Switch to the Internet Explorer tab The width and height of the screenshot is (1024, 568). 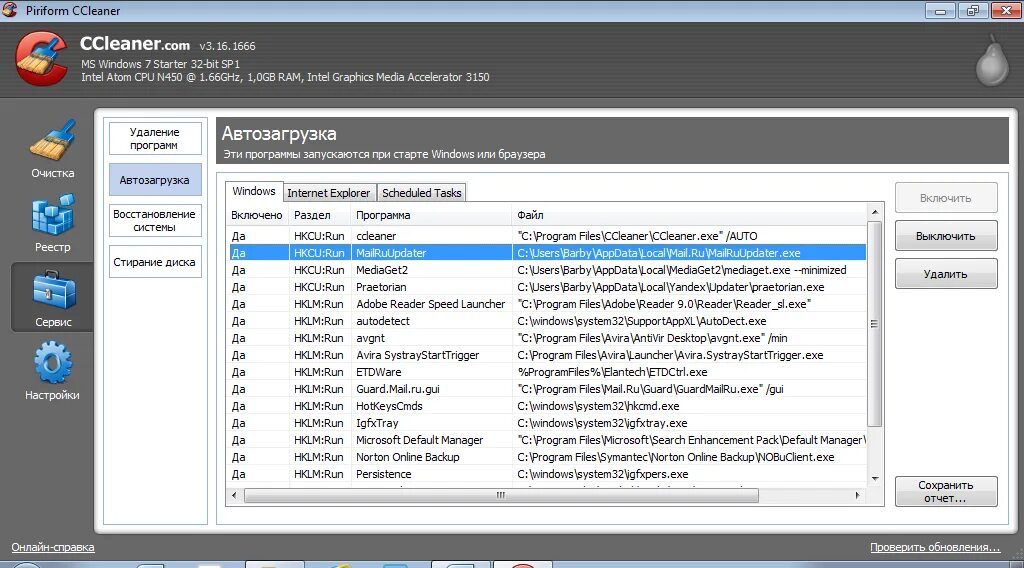click(x=328, y=193)
